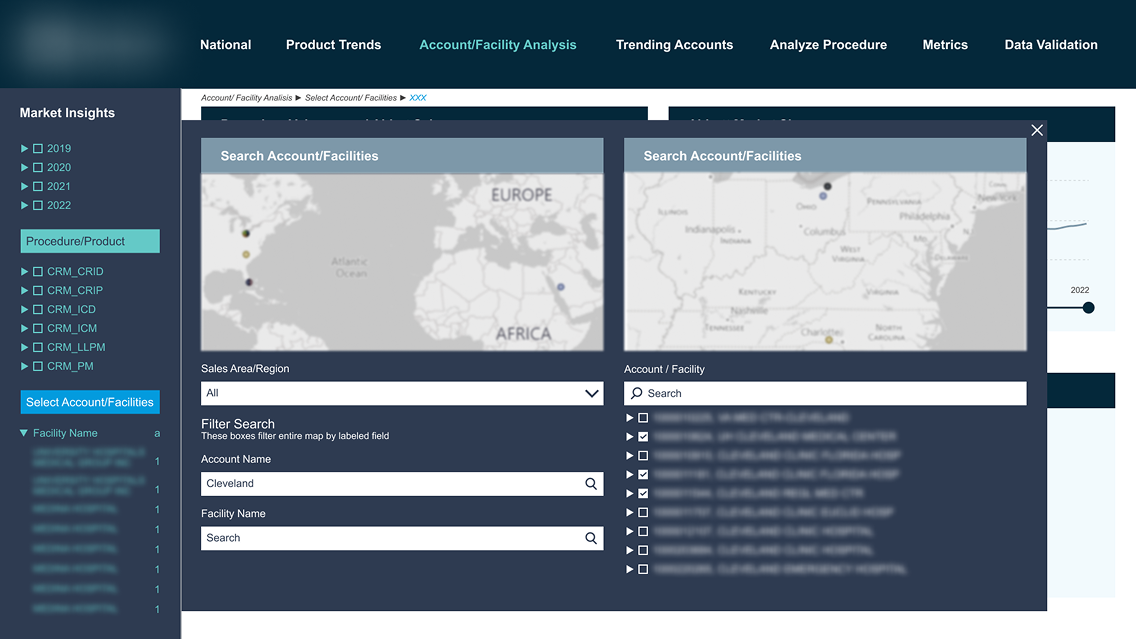Image resolution: width=1136 pixels, height=639 pixels.
Task: Tick the CRM_LLPM checkbox
Action: click(38, 347)
